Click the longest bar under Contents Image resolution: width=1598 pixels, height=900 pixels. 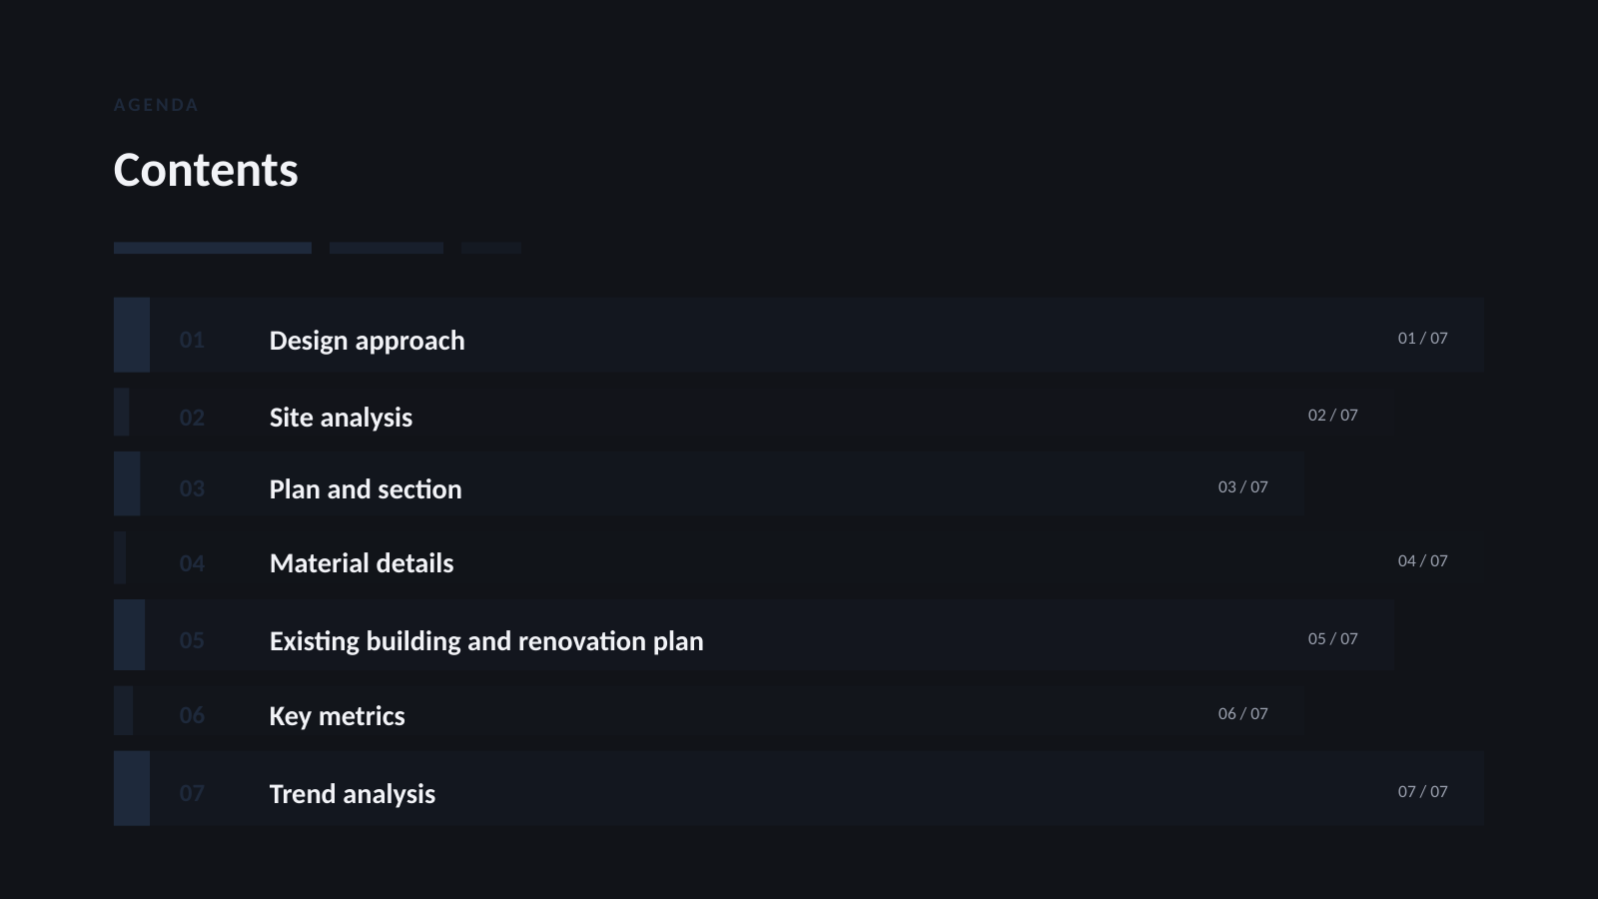tap(213, 248)
